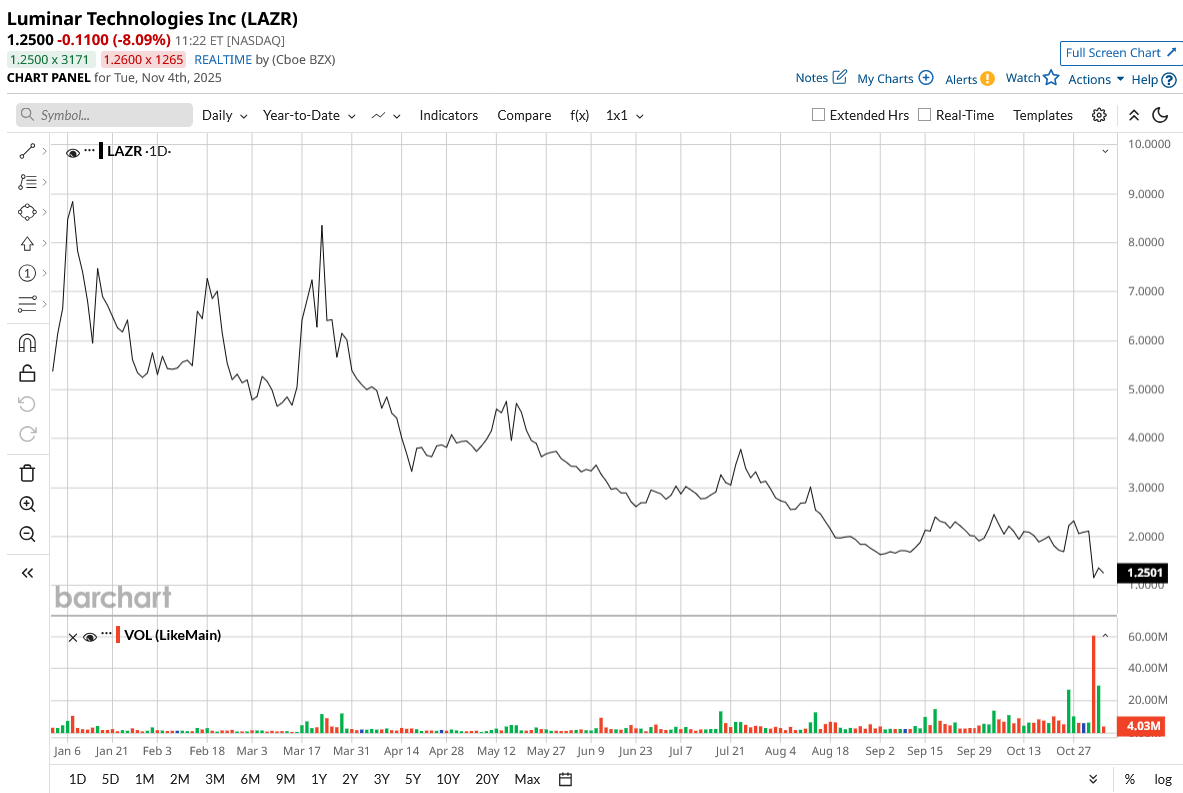The image size is (1183, 793).
Task: Collapse header with double up arrows
Action: [1134, 115]
